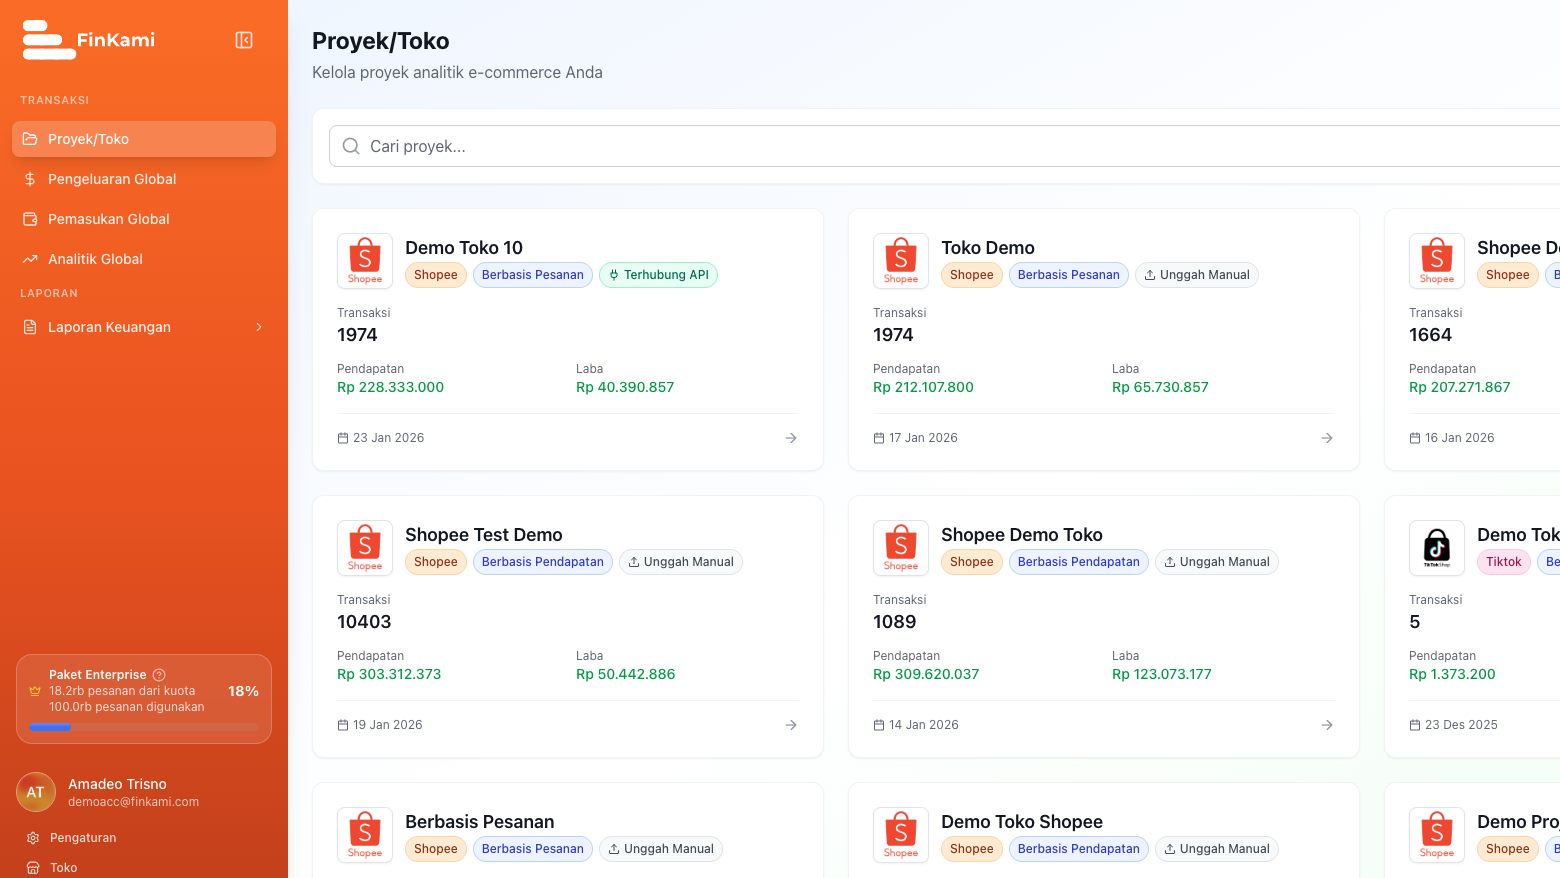Open Pengaturan settings
The width and height of the screenshot is (1560, 878).
(x=82, y=838)
